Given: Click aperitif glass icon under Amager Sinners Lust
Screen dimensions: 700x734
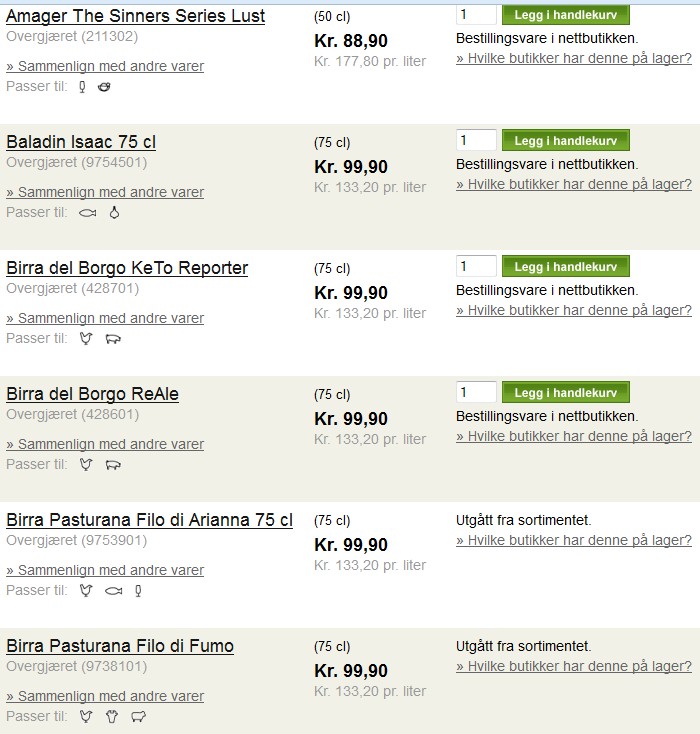Looking at the screenshot, I should tap(82, 87).
